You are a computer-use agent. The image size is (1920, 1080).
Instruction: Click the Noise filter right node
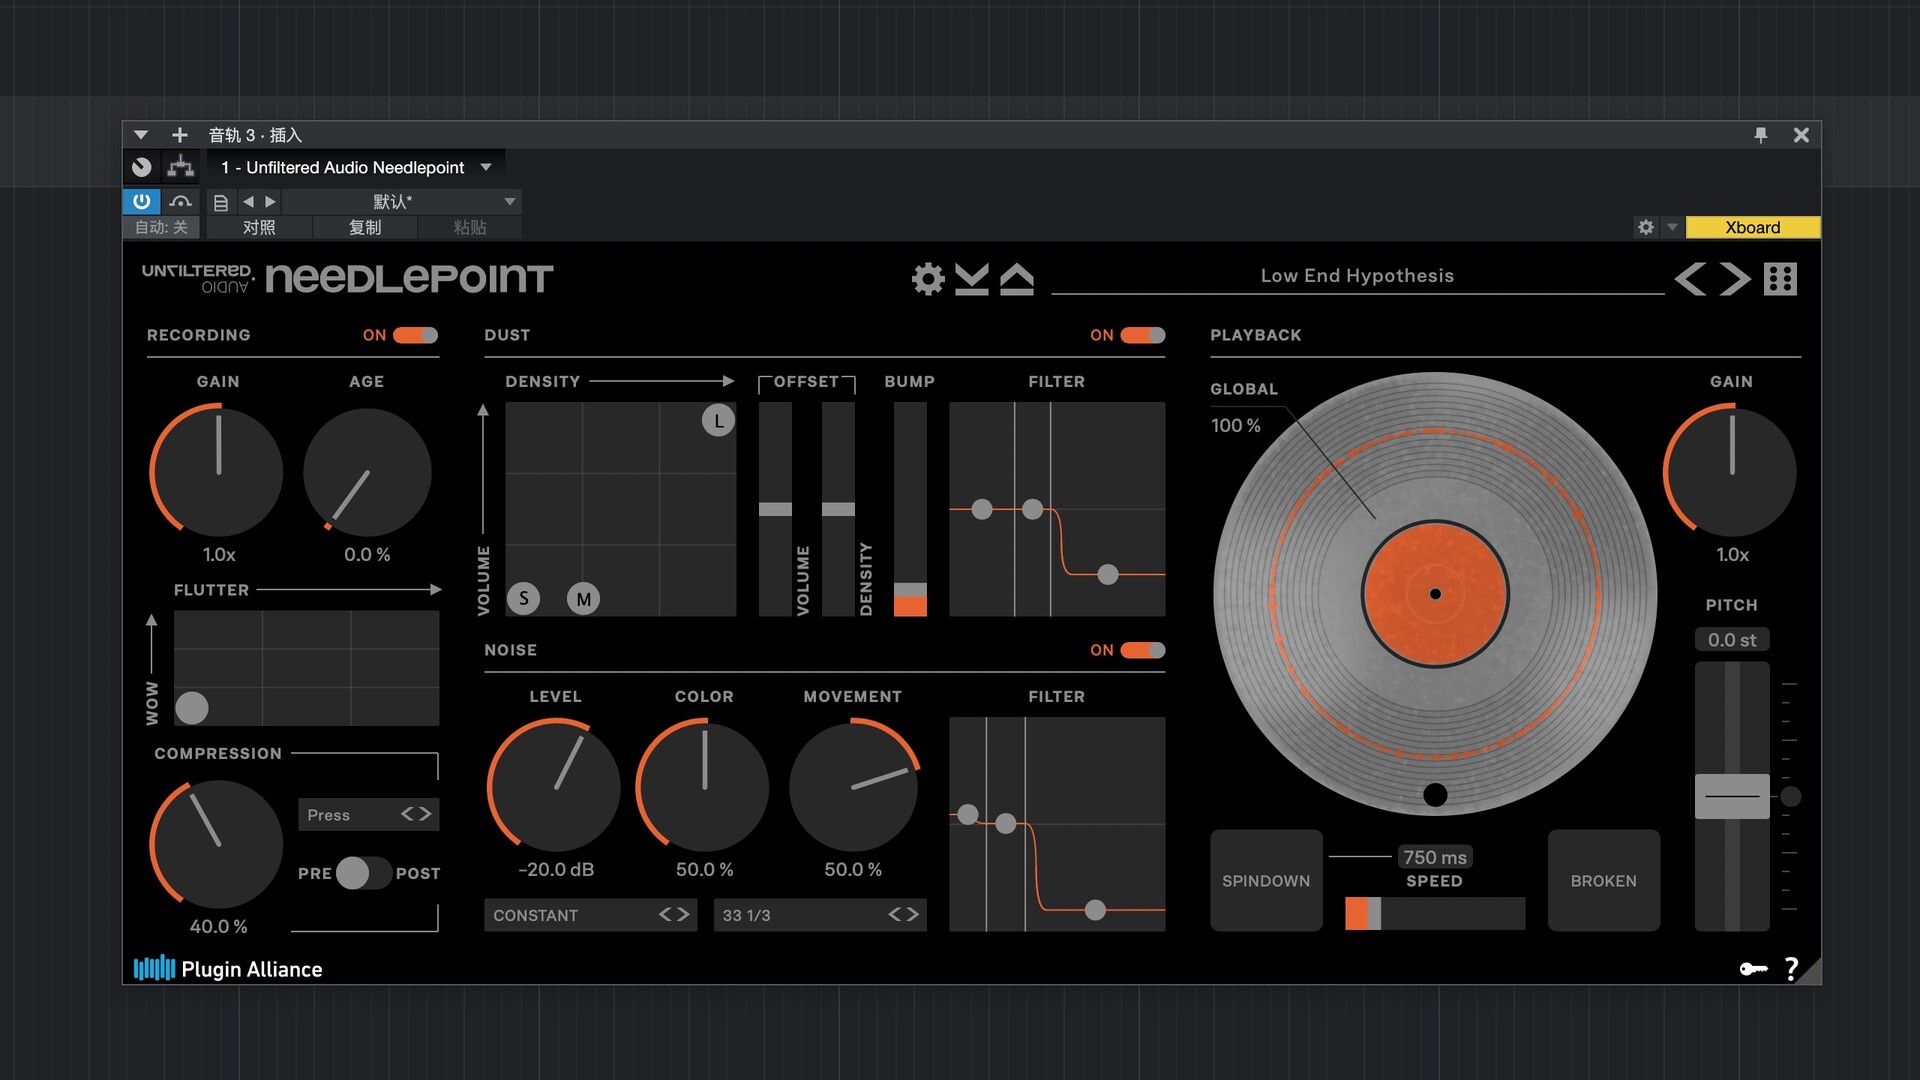click(x=1095, y=910)
